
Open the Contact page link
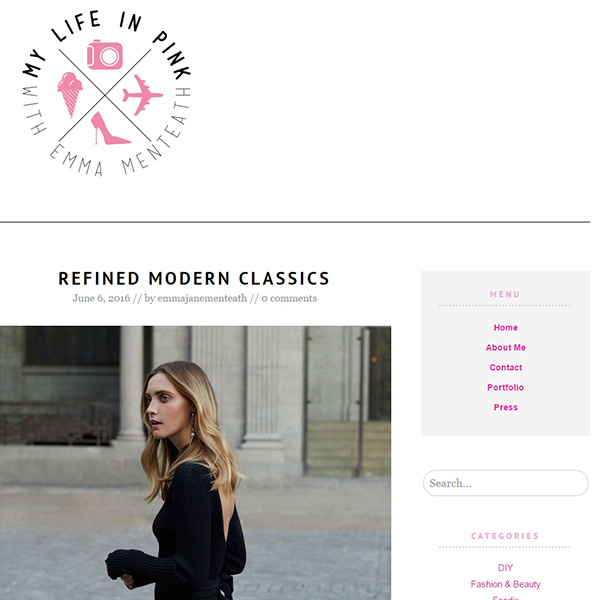click(x=505, y=367)
